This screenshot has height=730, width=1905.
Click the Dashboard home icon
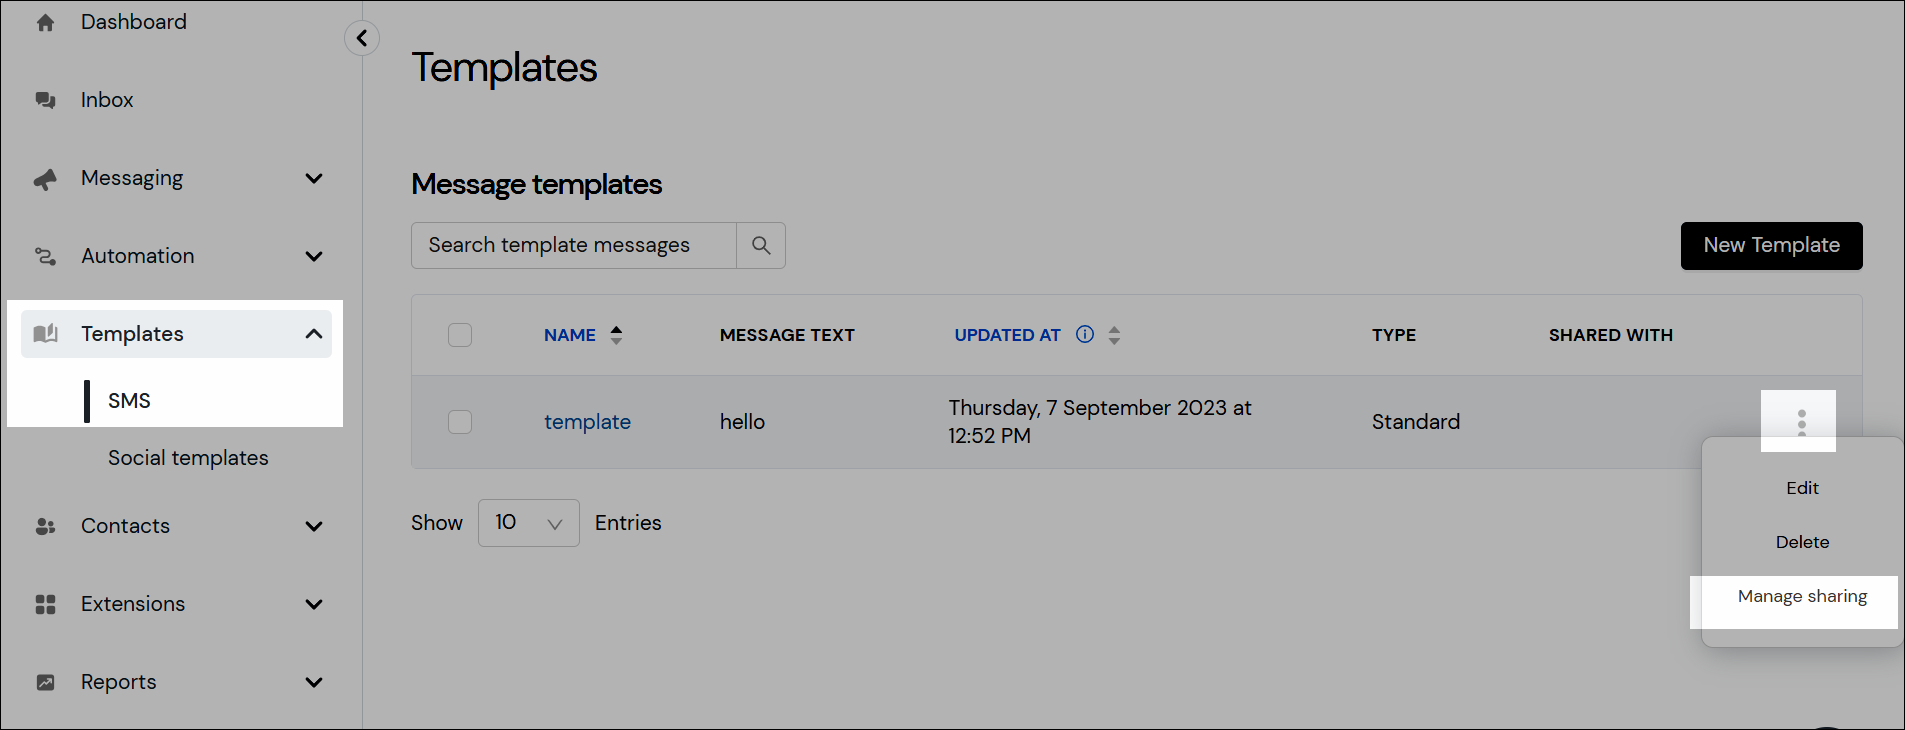click(45, 22)
